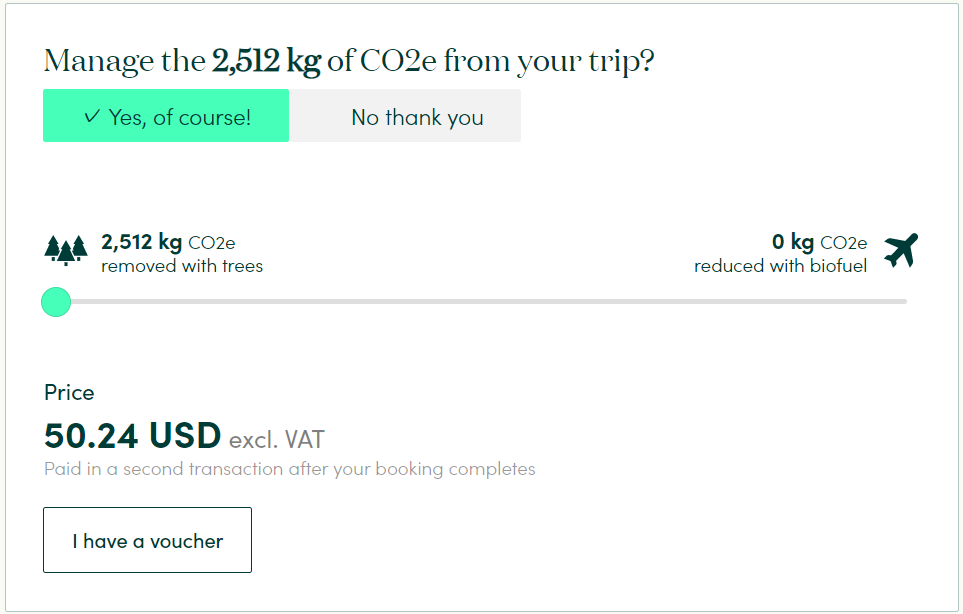Click the middle of the trees-biofuel slider track

point(482,301)
